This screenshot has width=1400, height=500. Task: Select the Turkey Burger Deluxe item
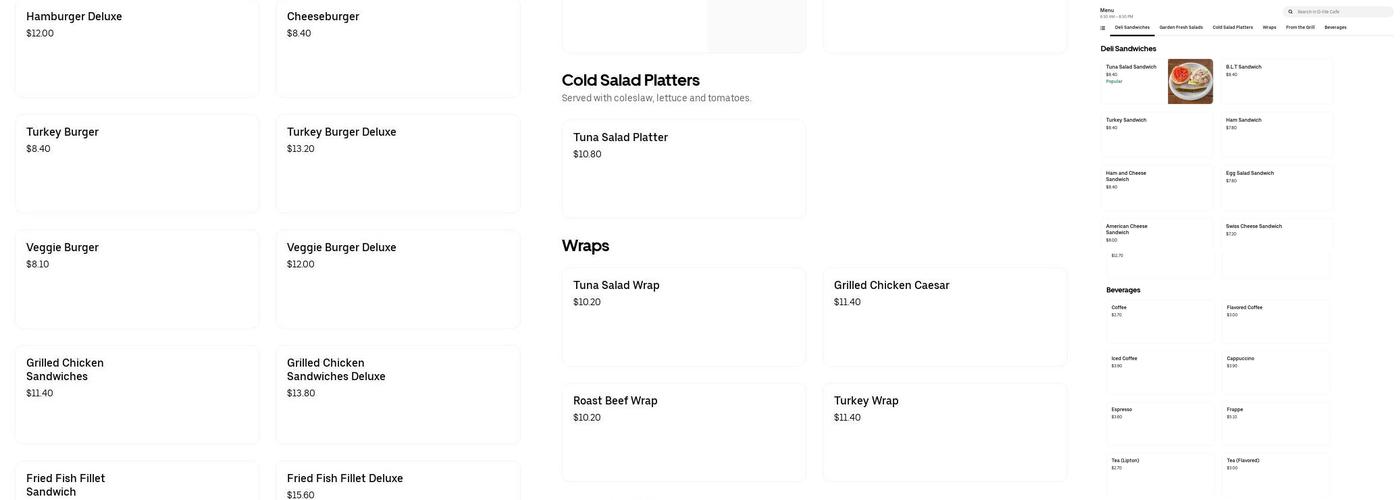(398, 163)
